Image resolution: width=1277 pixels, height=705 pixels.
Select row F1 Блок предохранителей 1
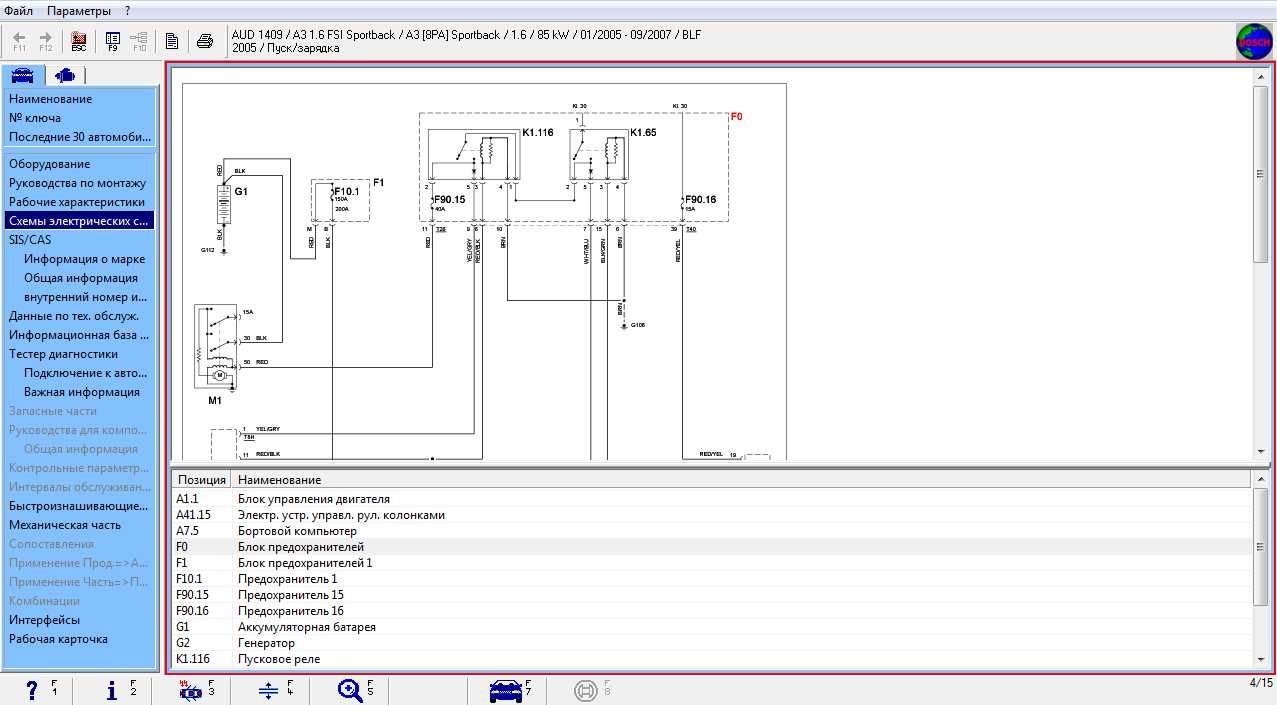712,563
